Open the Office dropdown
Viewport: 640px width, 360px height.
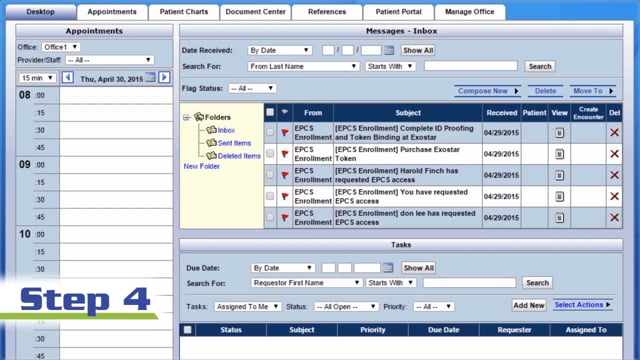point(61,47)
